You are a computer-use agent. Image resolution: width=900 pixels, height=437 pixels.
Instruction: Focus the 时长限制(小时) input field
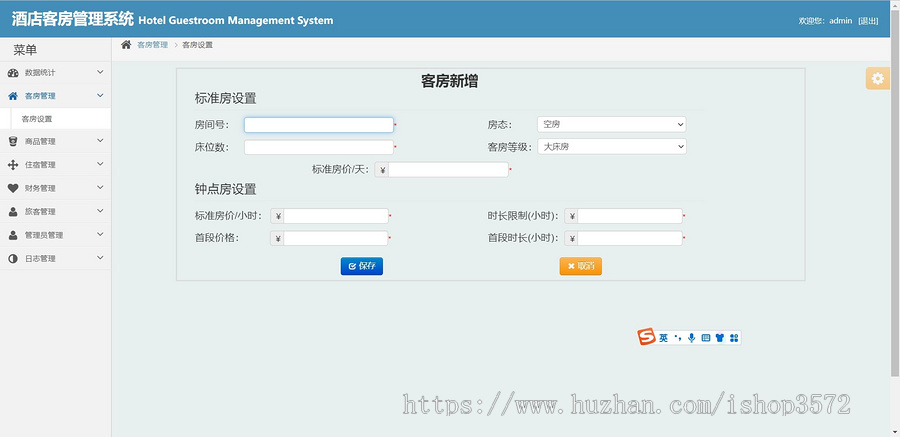[630, 216]
